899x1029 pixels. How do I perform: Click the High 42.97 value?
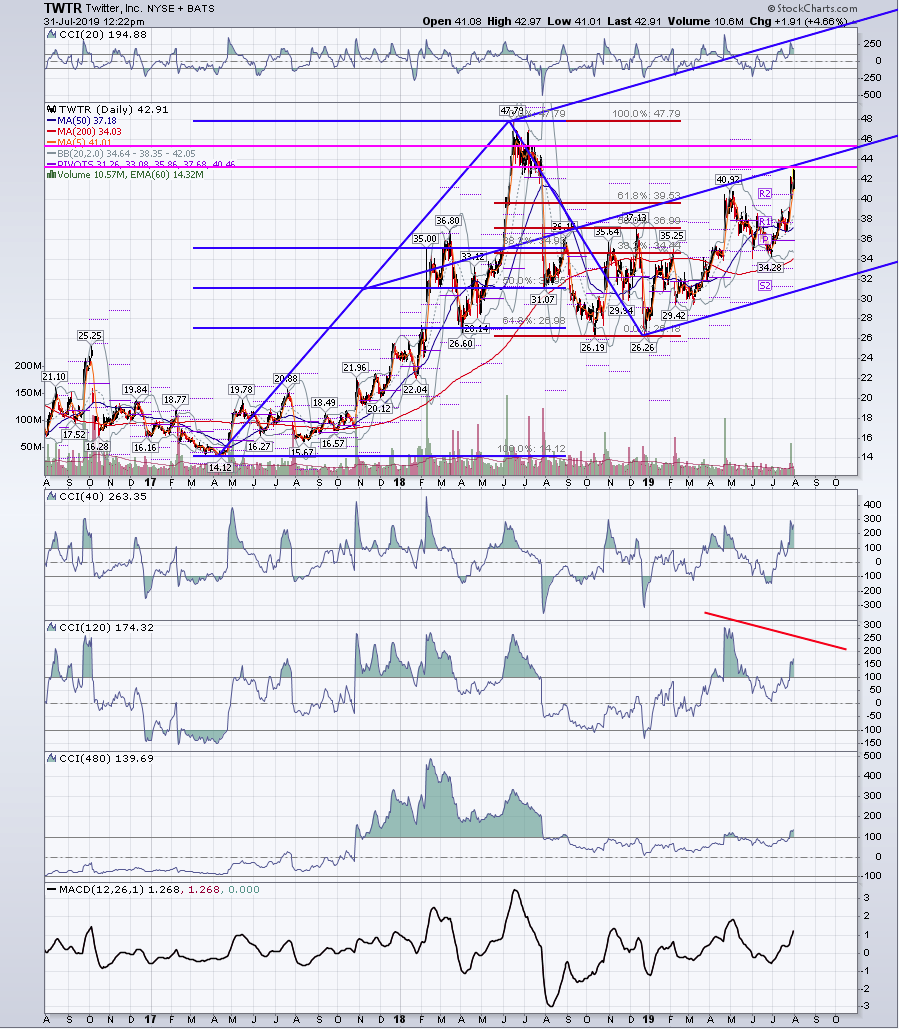tap(514, 21)
